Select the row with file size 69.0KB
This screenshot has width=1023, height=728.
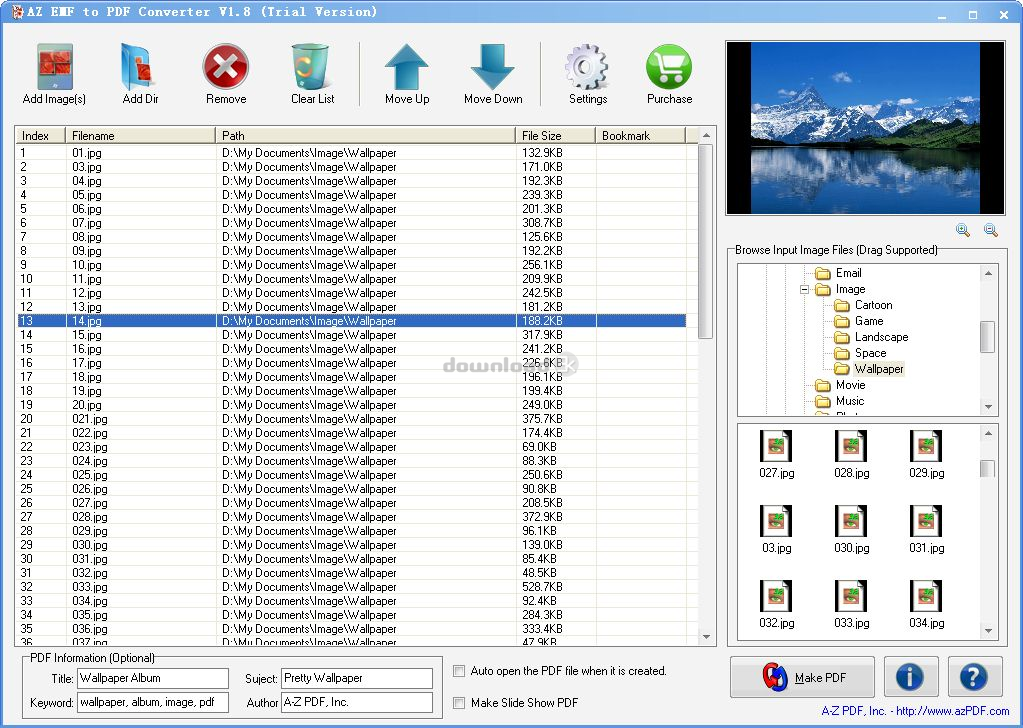[352, 447]
